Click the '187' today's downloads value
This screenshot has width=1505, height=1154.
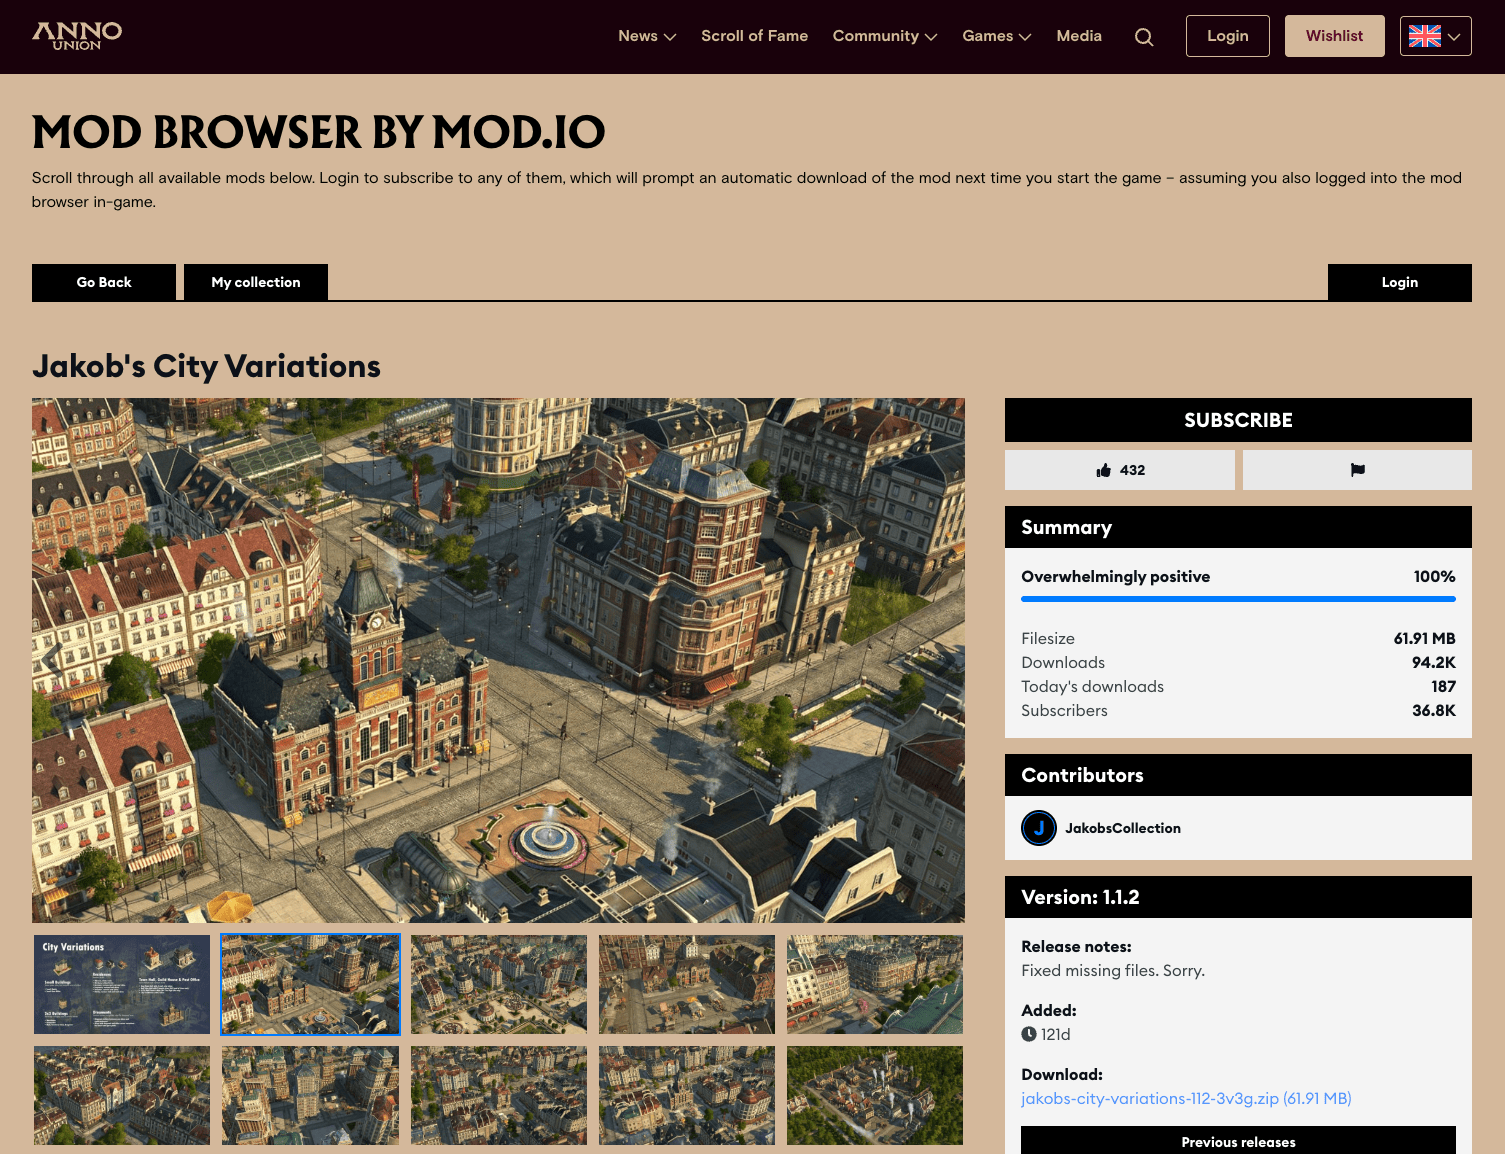click(1443, 686)
